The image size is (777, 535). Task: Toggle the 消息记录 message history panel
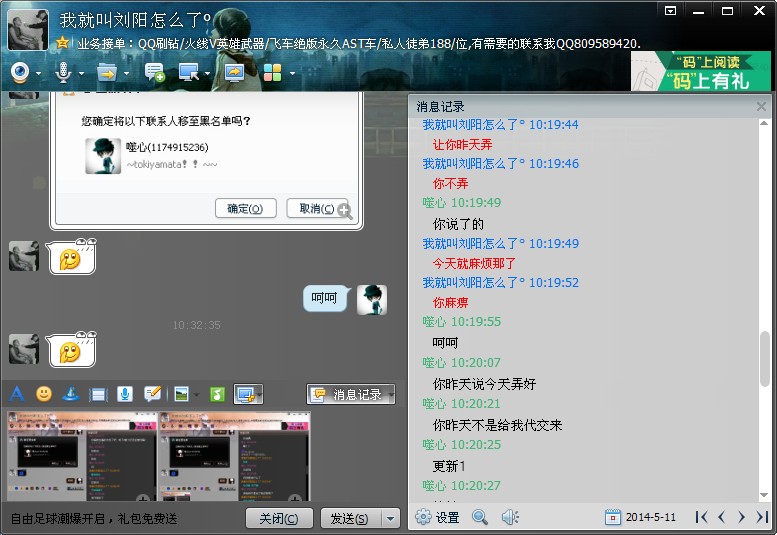(350, 394)
